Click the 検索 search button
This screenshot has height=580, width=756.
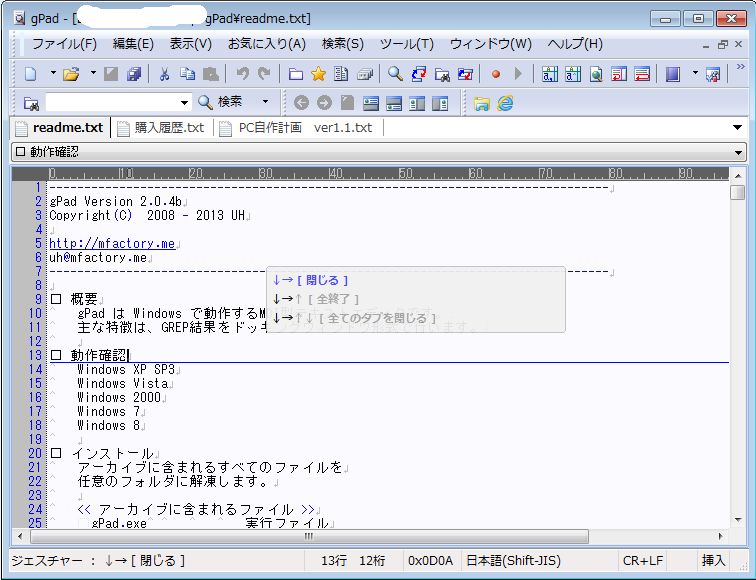(220, 102)
